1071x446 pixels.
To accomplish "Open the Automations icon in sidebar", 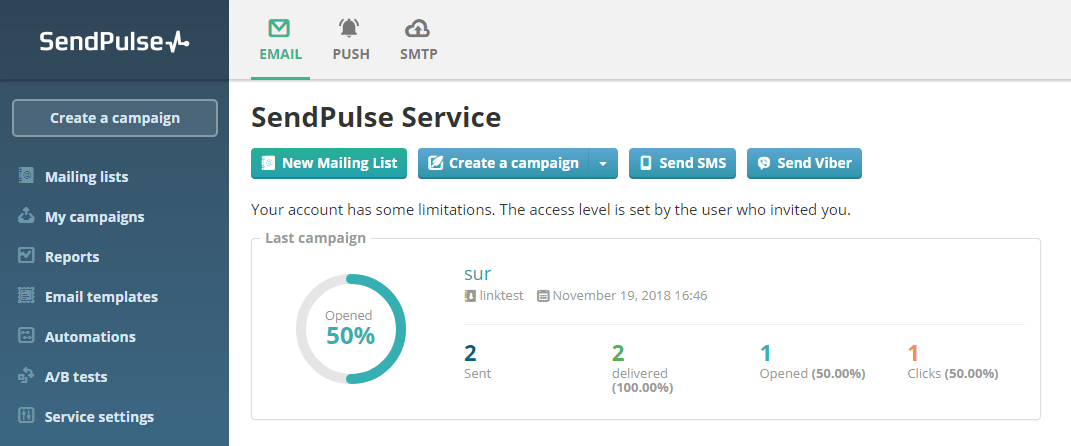I will 26,336.
